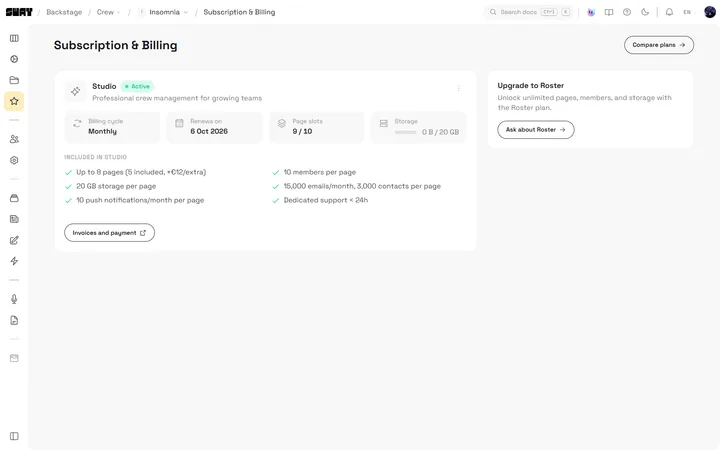The image size is (720, 450).
Task: Click '10 members per page' feature
Action: [320, 172]
